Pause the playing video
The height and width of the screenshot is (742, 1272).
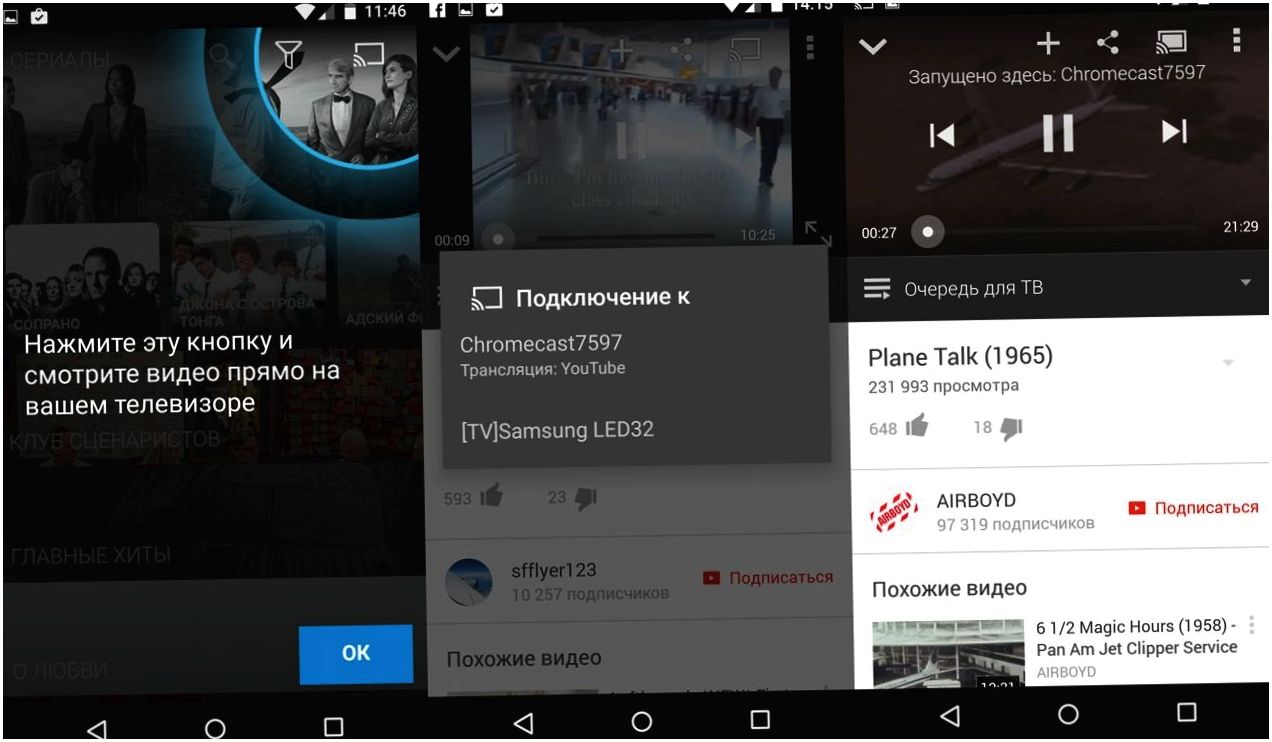(x=1058, y=132)
